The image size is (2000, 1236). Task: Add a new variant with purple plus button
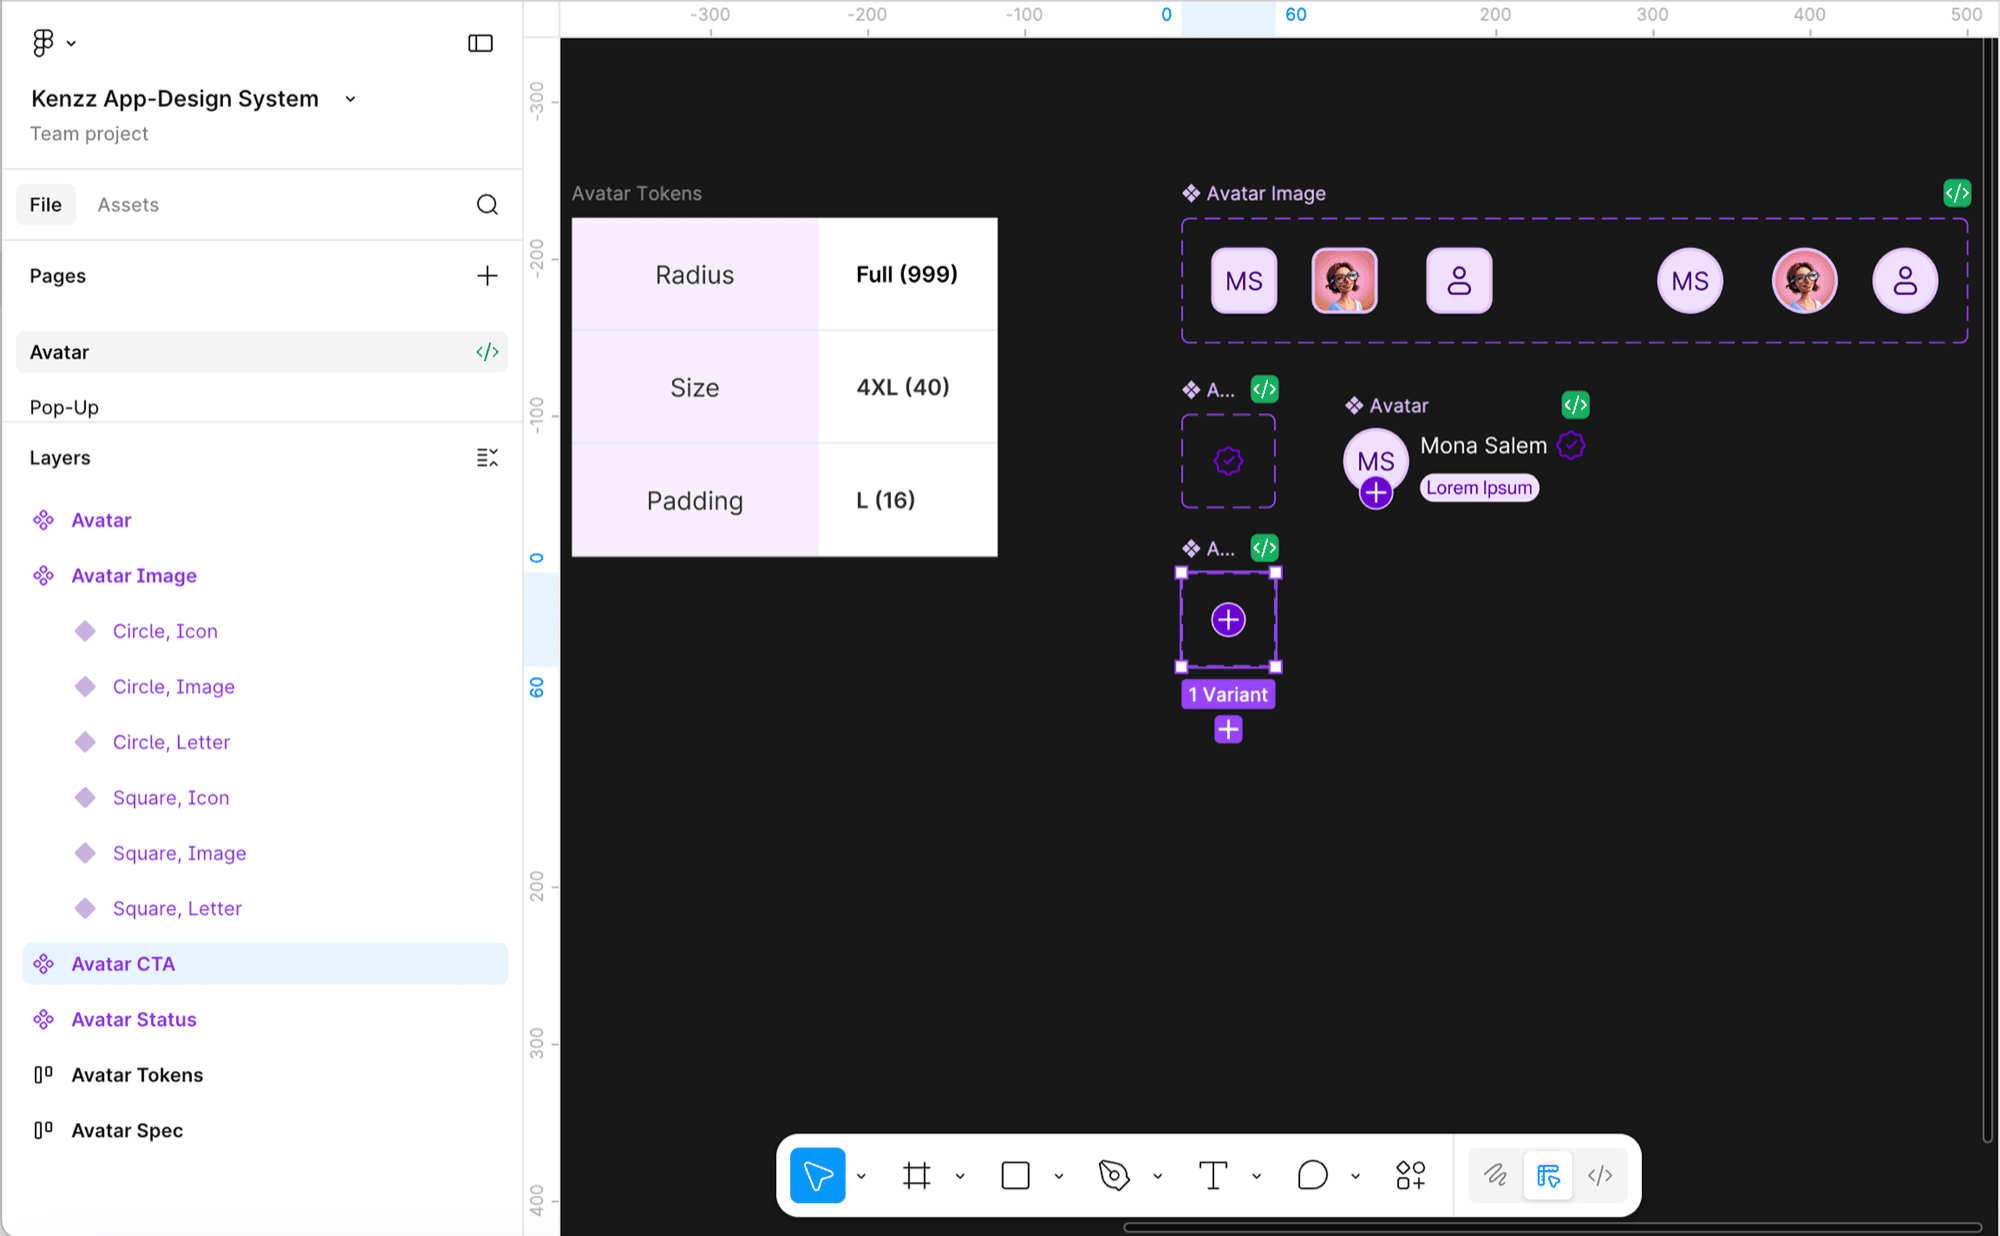(1228, 730)
